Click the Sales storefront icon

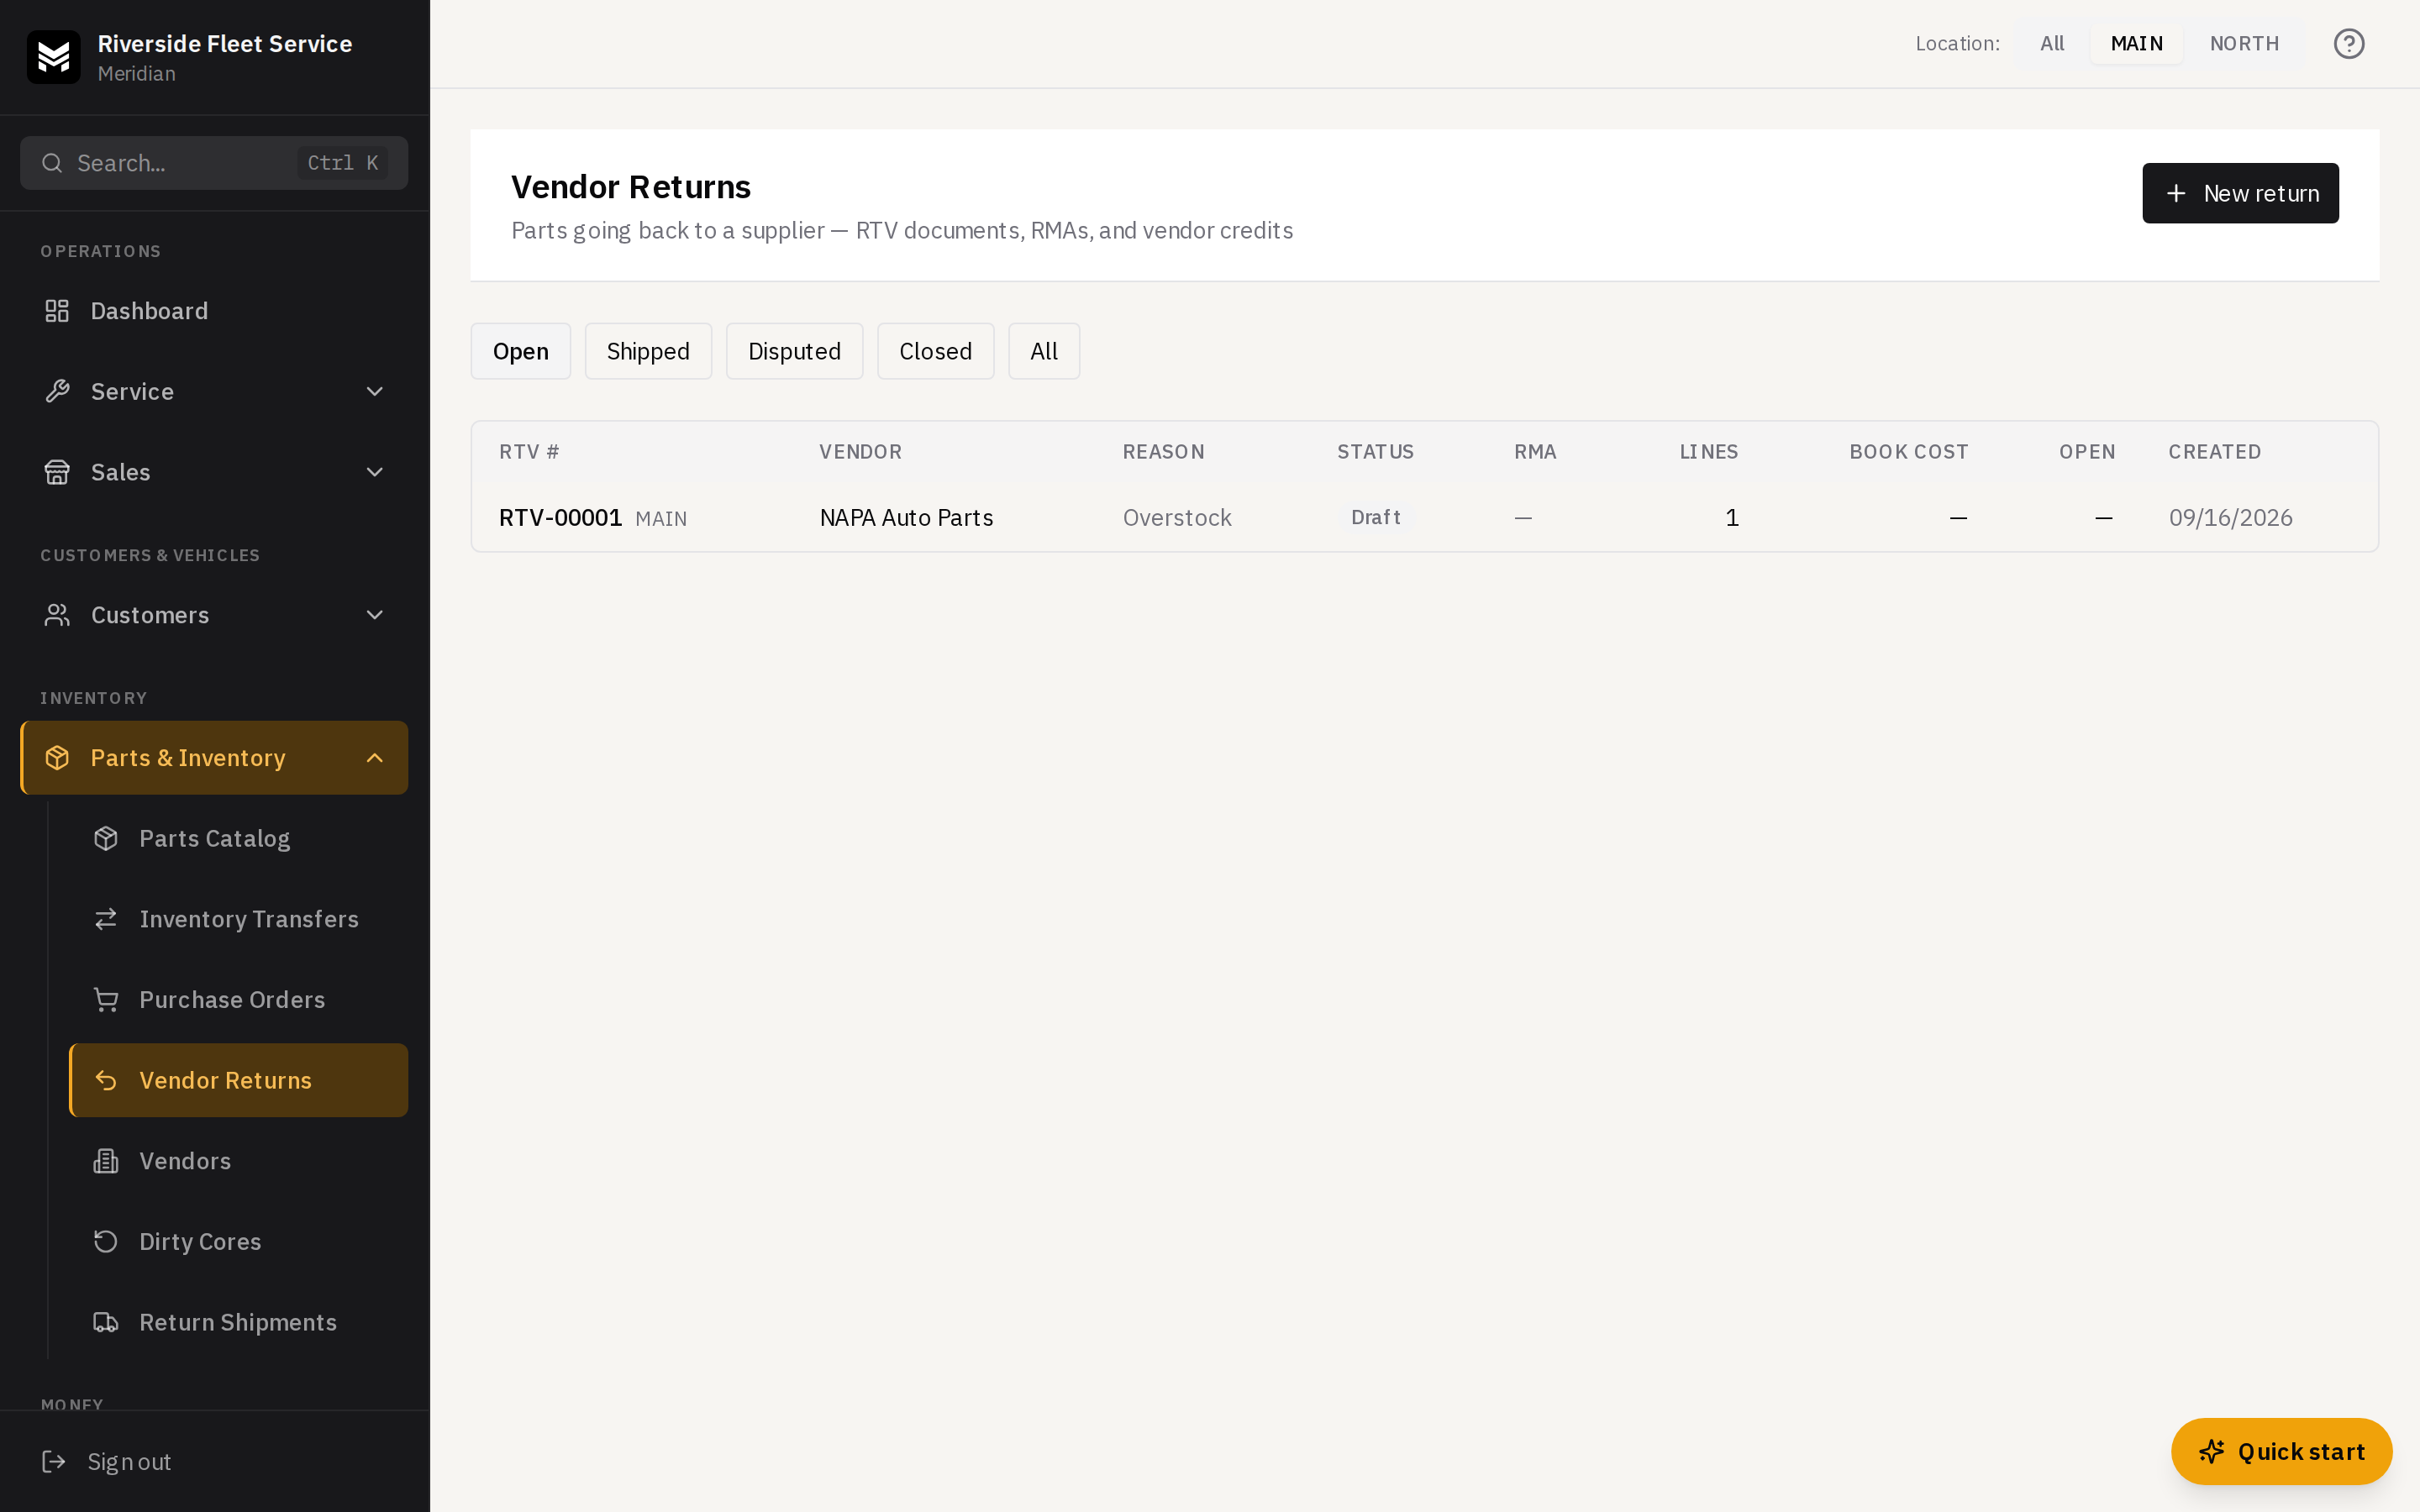point(57,472)
